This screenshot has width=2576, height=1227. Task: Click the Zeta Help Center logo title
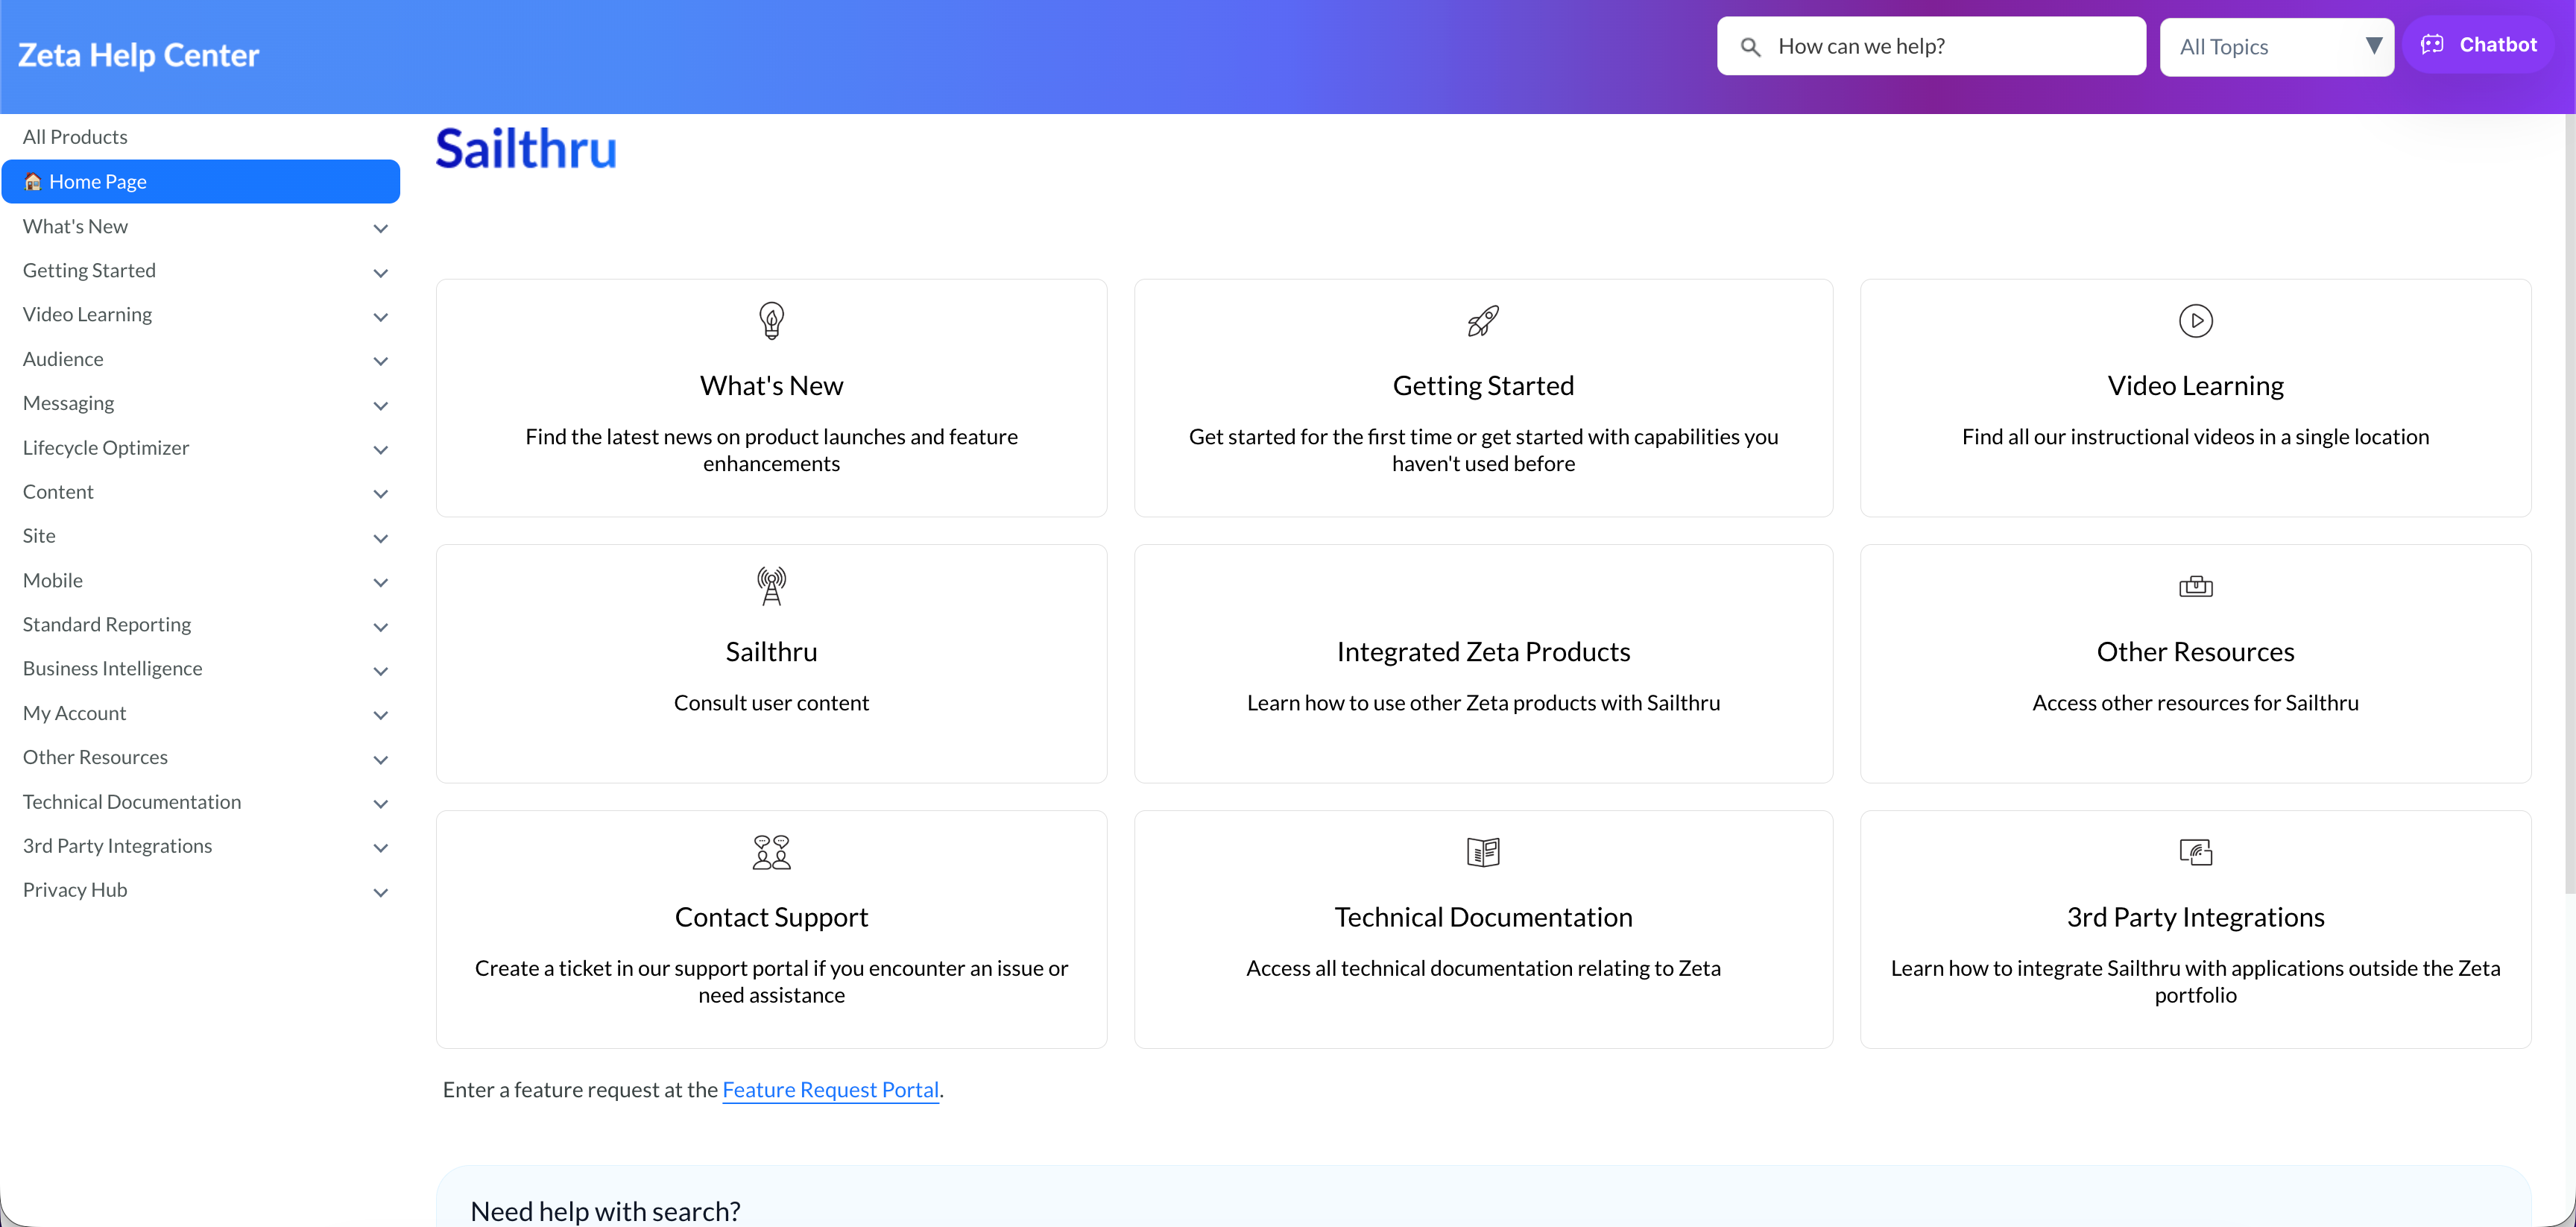pyautogui.click(x=138, y=55)
